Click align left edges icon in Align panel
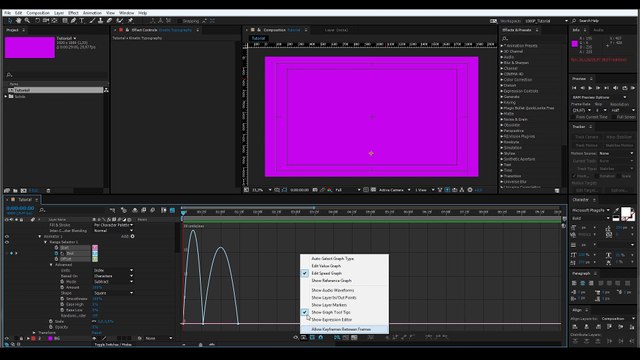This screenshot has width=640, height=360. [575, 327]
